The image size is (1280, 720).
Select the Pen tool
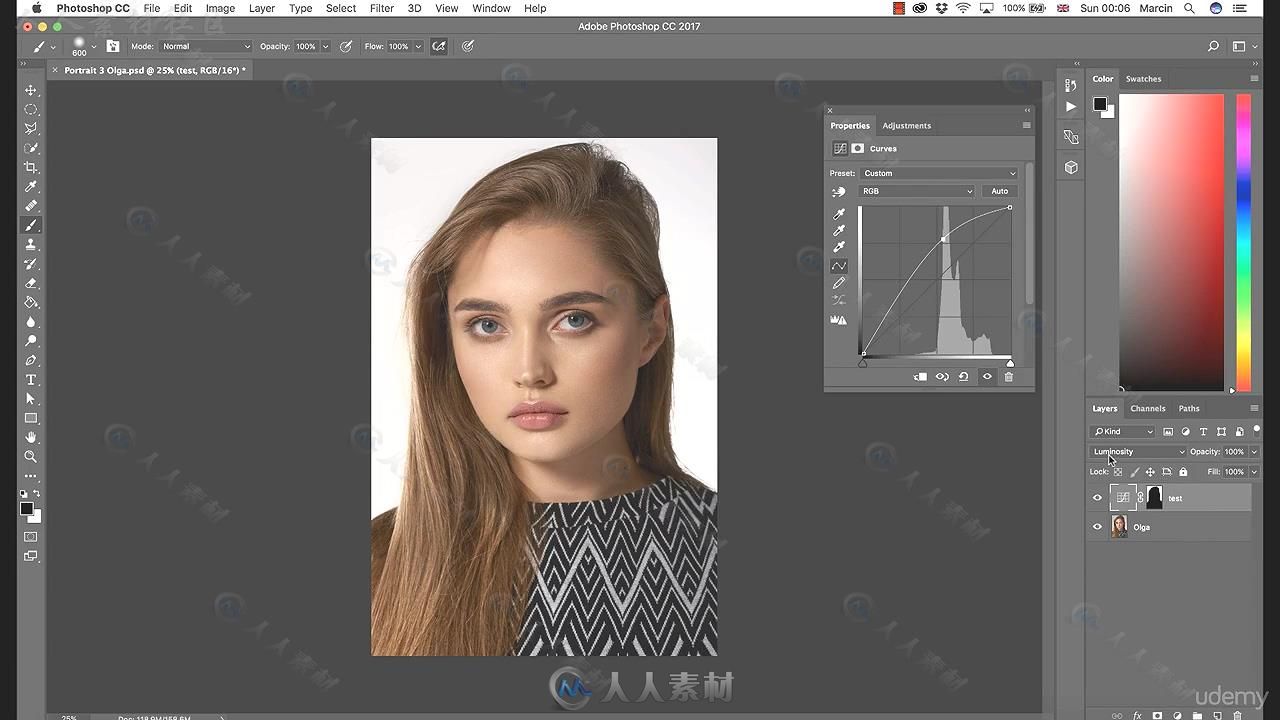(31, 360)
